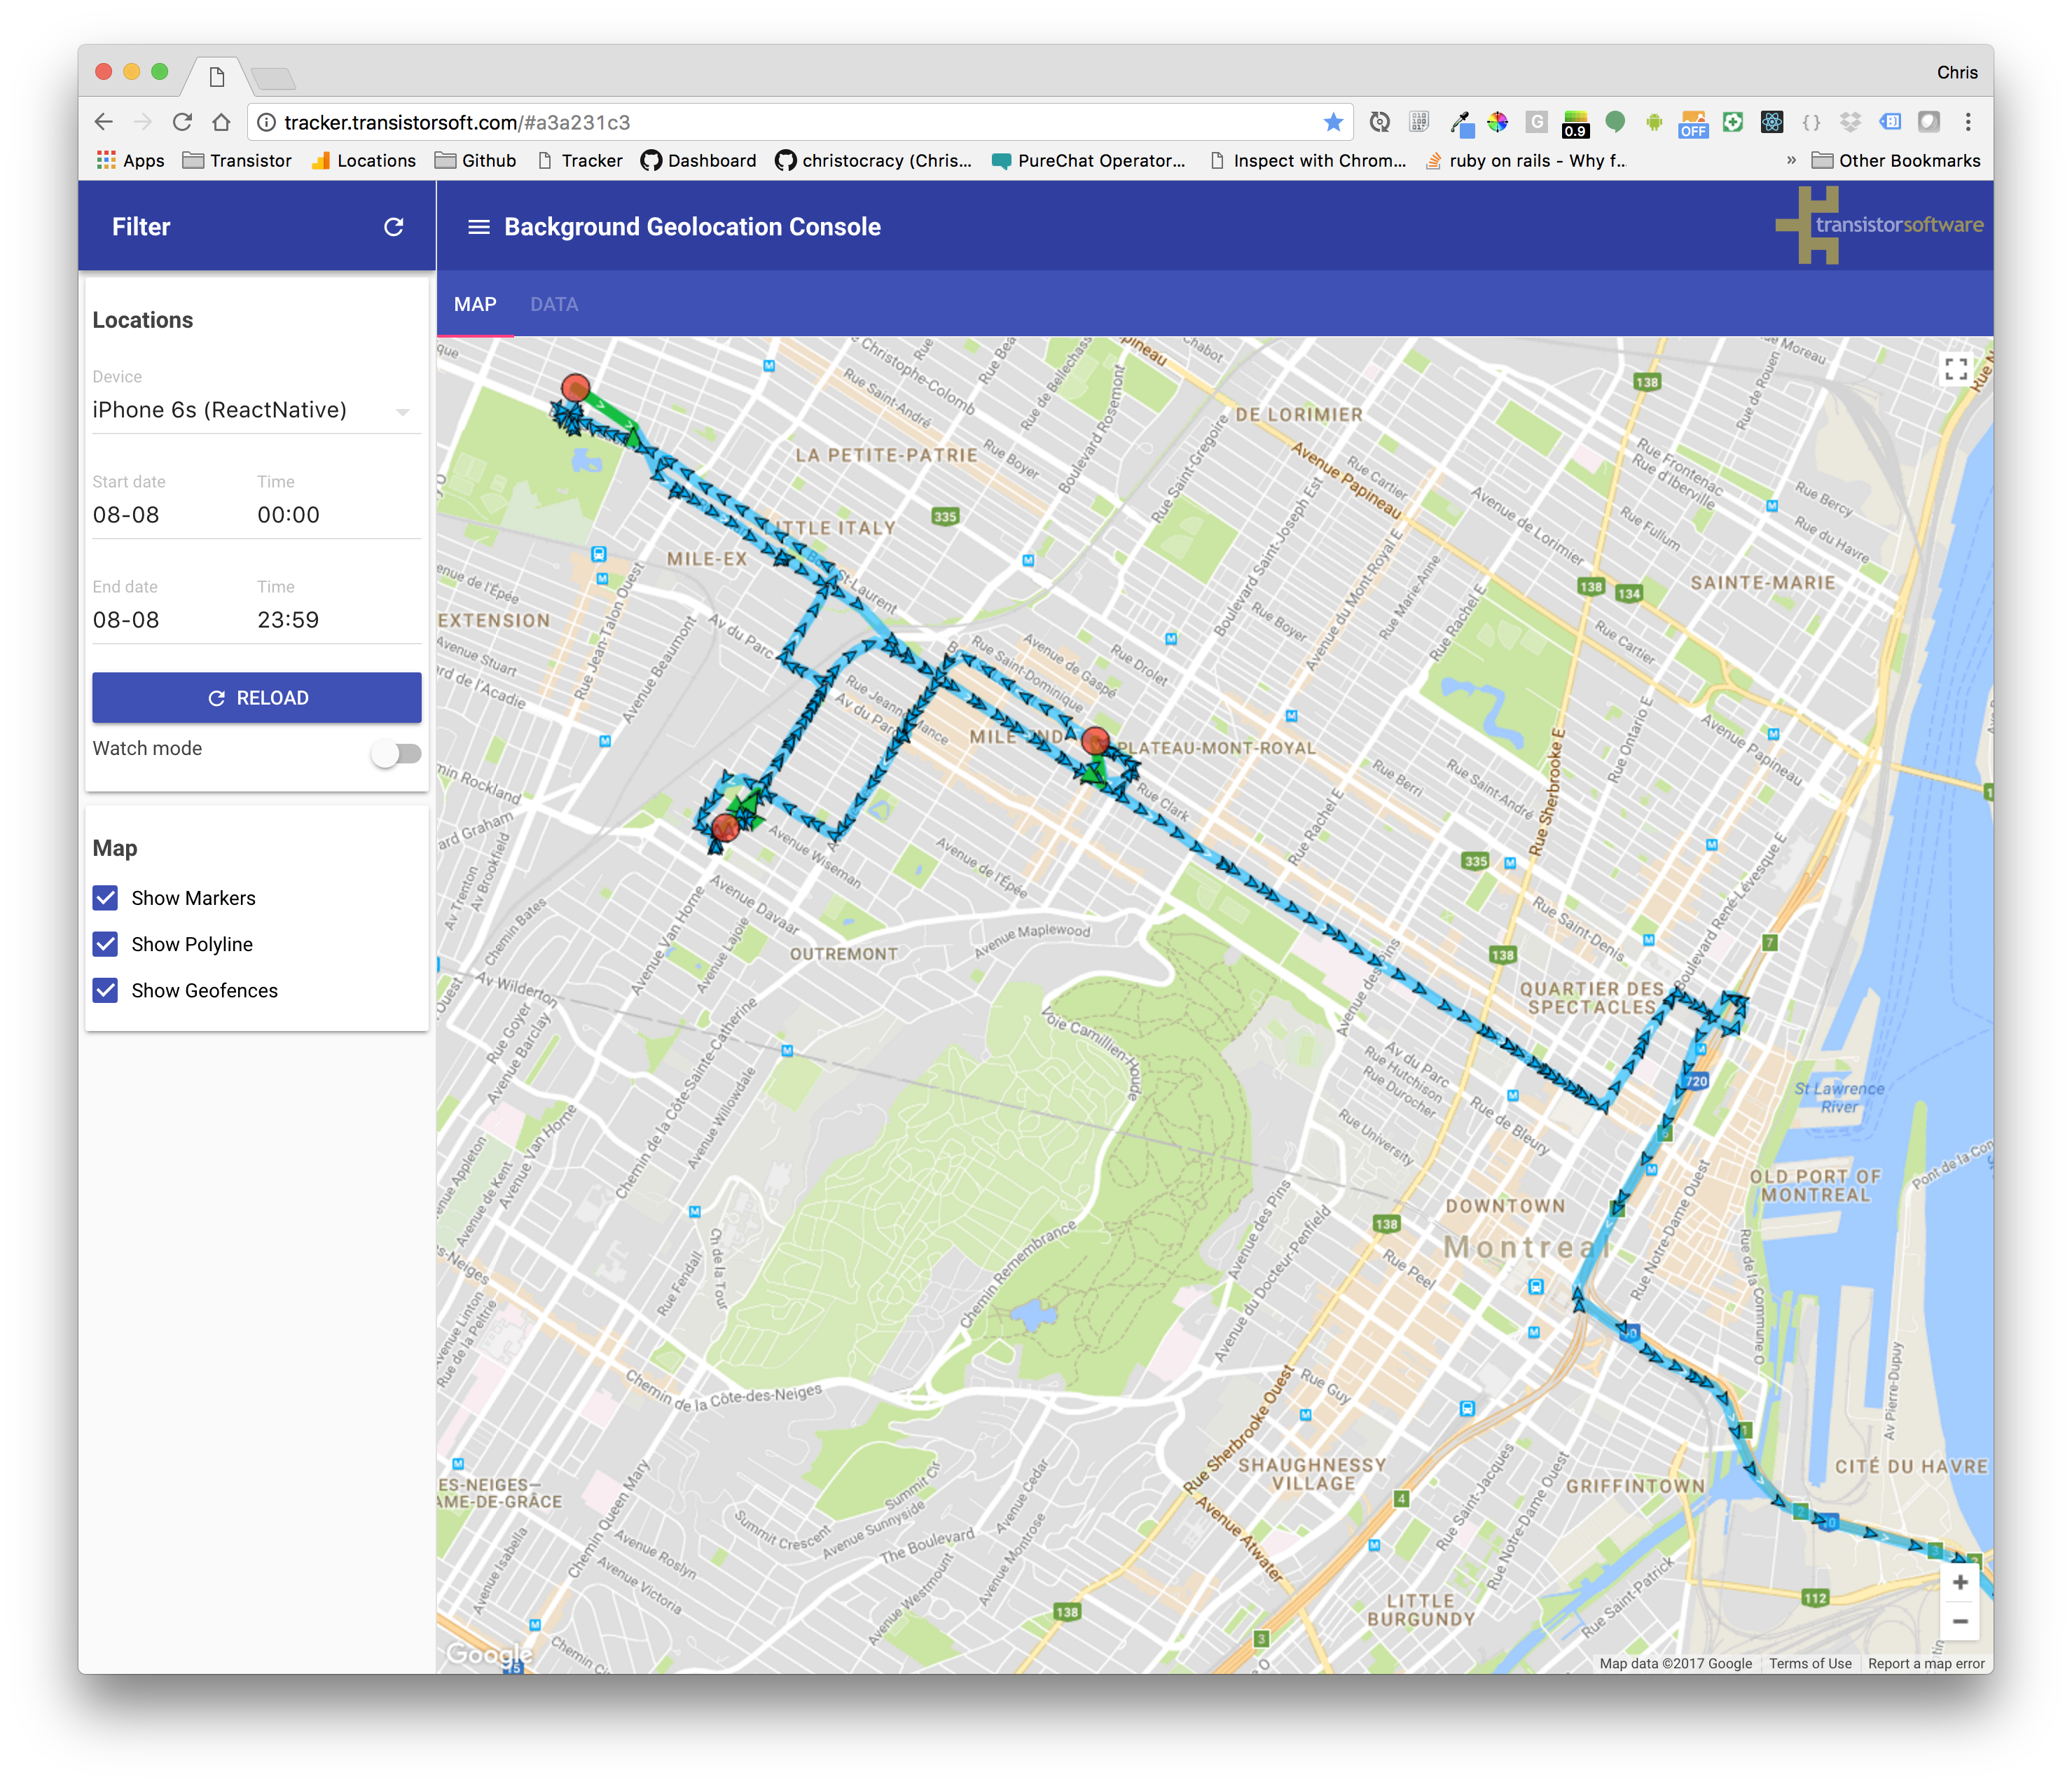Open the hamburger menu icon
Viewport: 2072px width, 1786px height.
[x=479, y=227]
